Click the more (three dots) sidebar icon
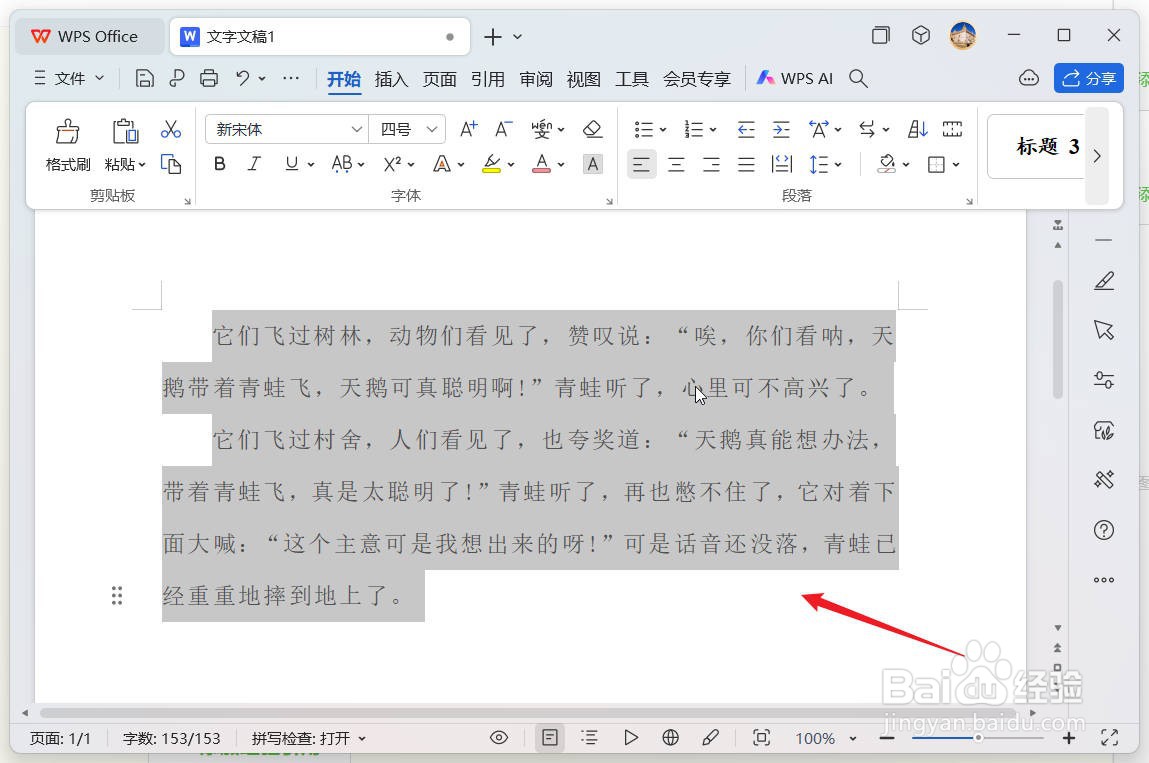1149x763 pixels. tap(1104, 580)
